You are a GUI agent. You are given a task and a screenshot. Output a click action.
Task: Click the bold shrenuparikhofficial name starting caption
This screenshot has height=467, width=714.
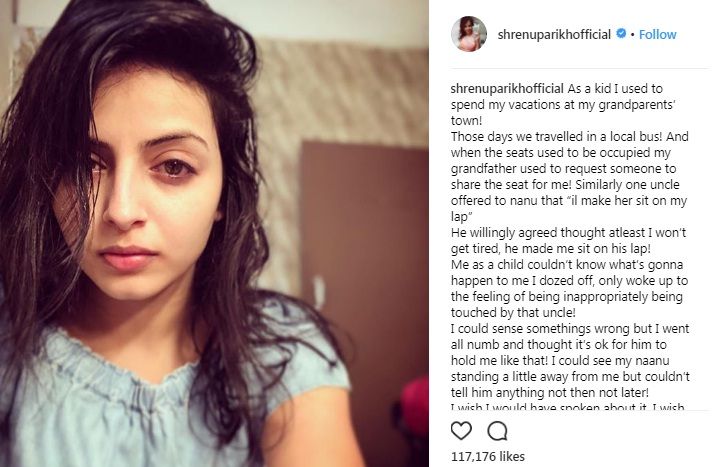point(507,88)
